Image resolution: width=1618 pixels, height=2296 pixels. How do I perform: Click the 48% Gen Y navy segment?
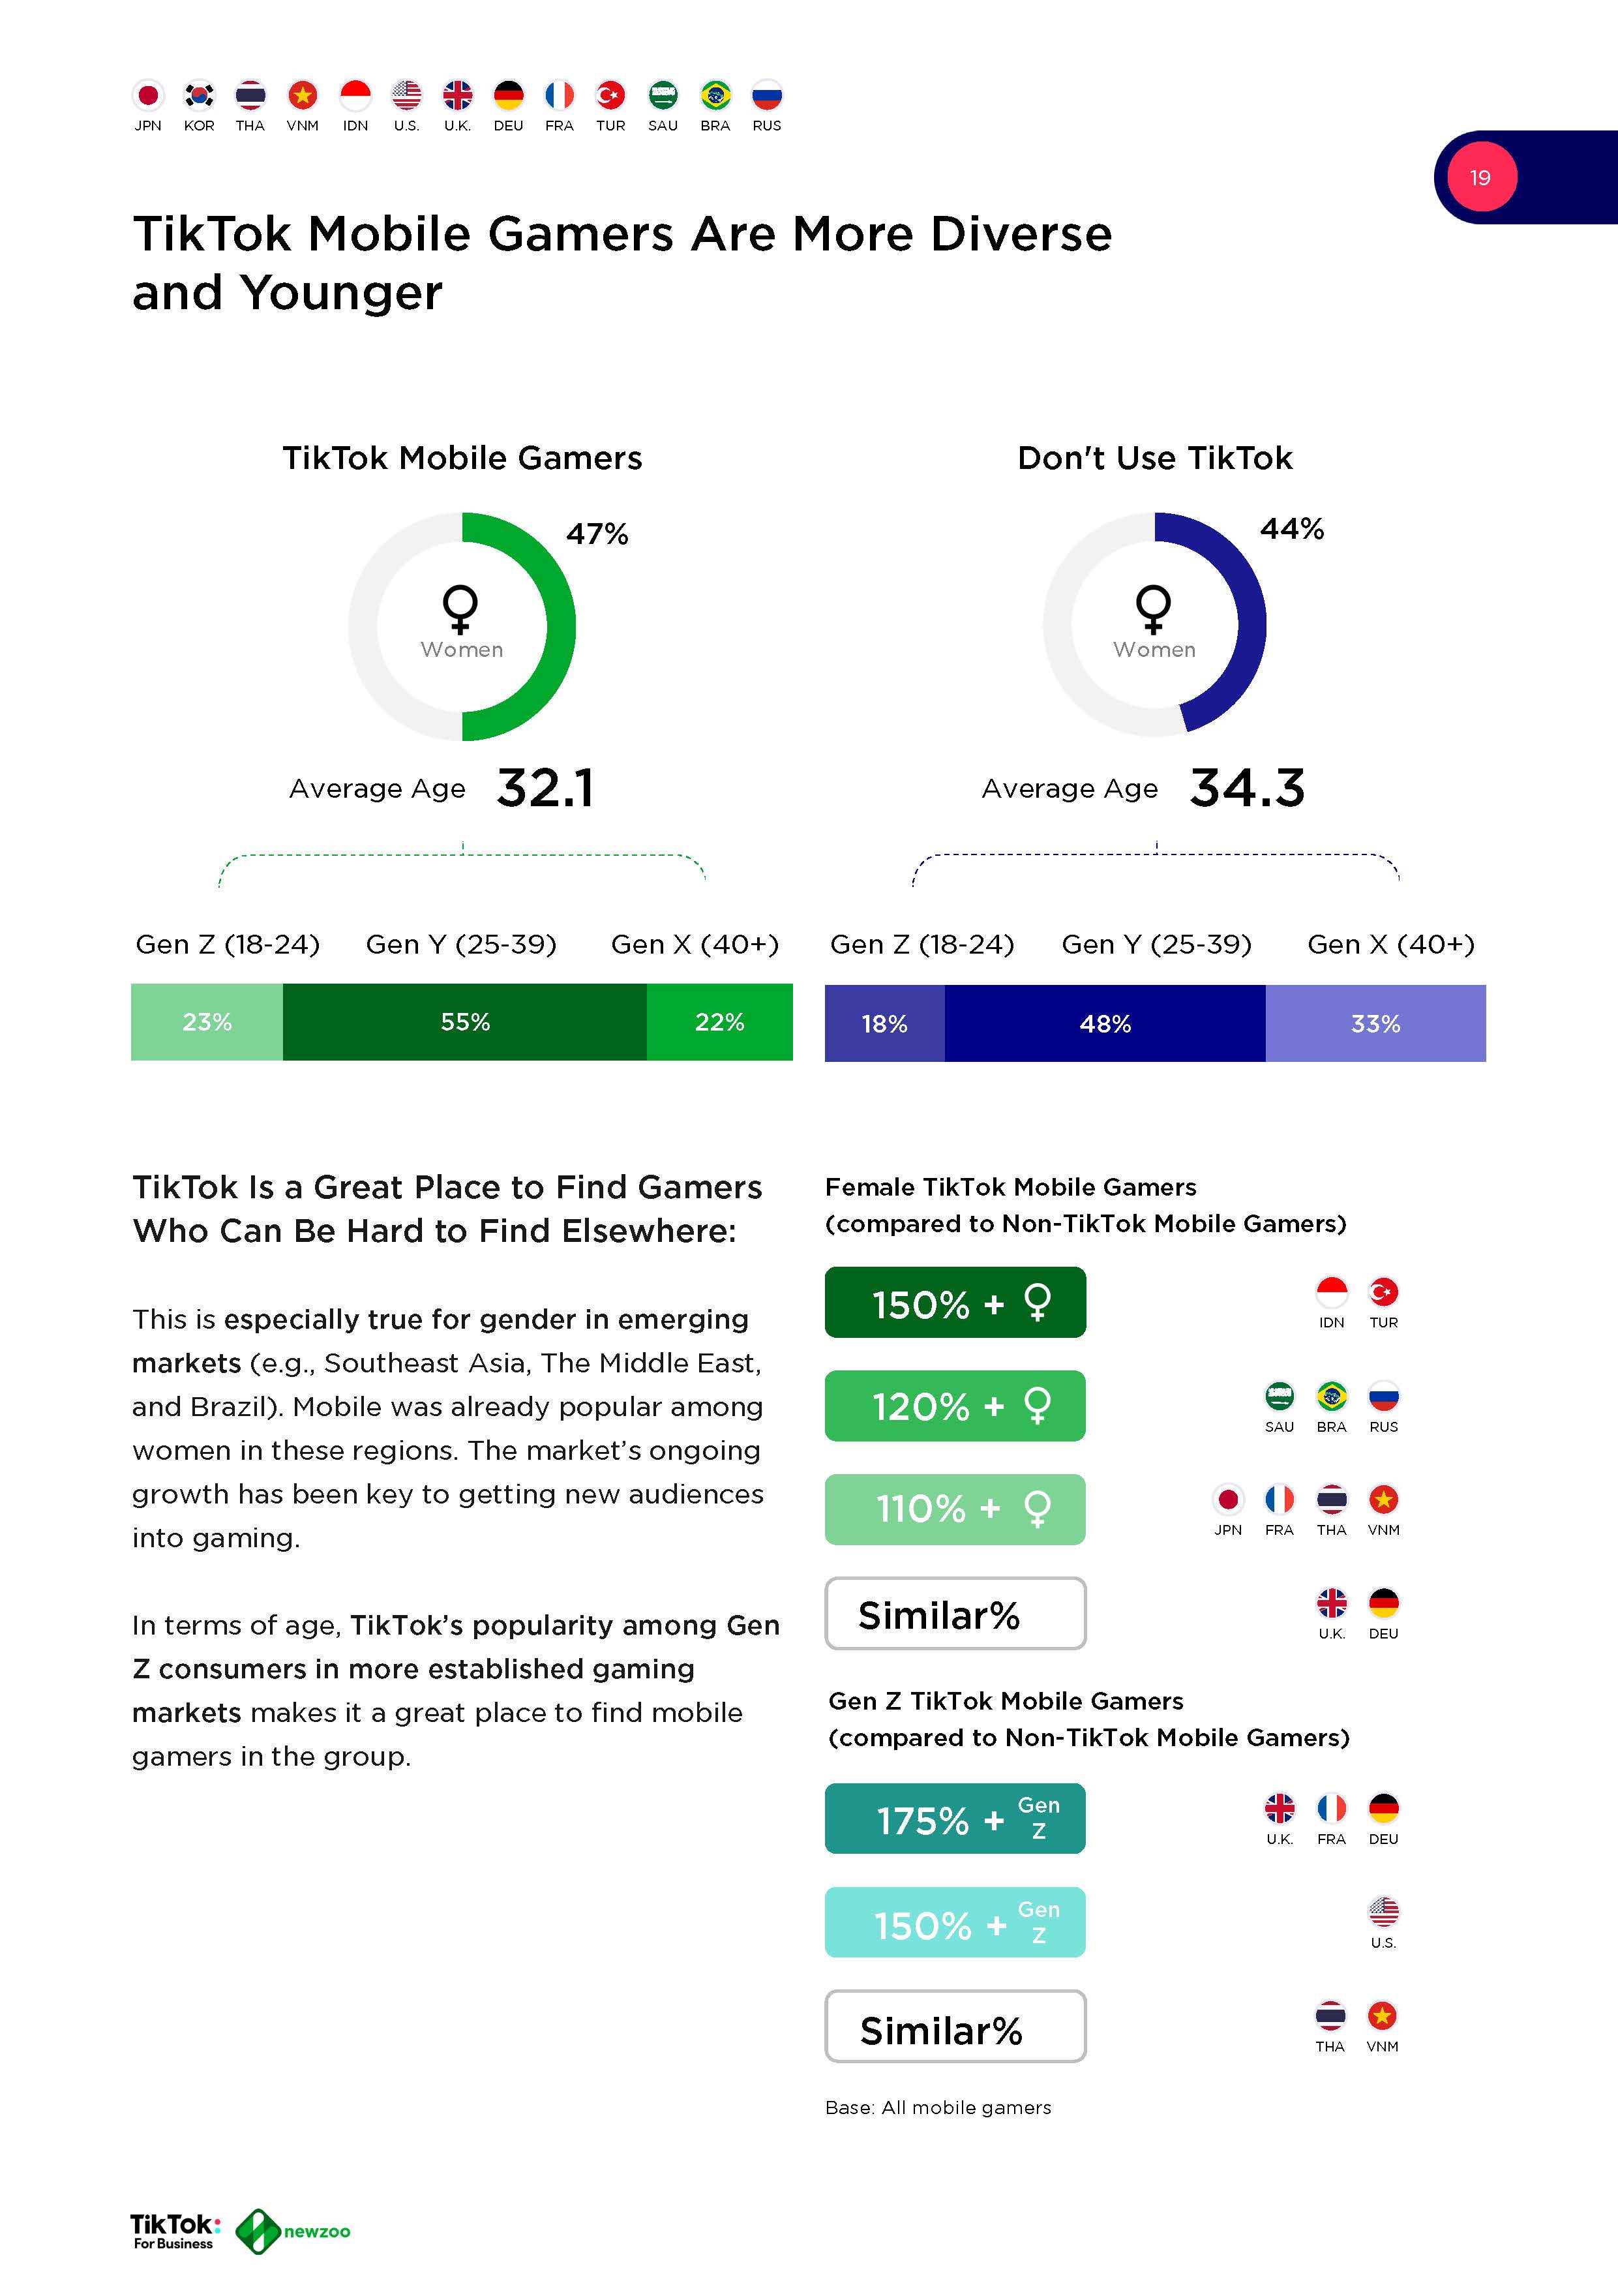coord(1105,1024)
